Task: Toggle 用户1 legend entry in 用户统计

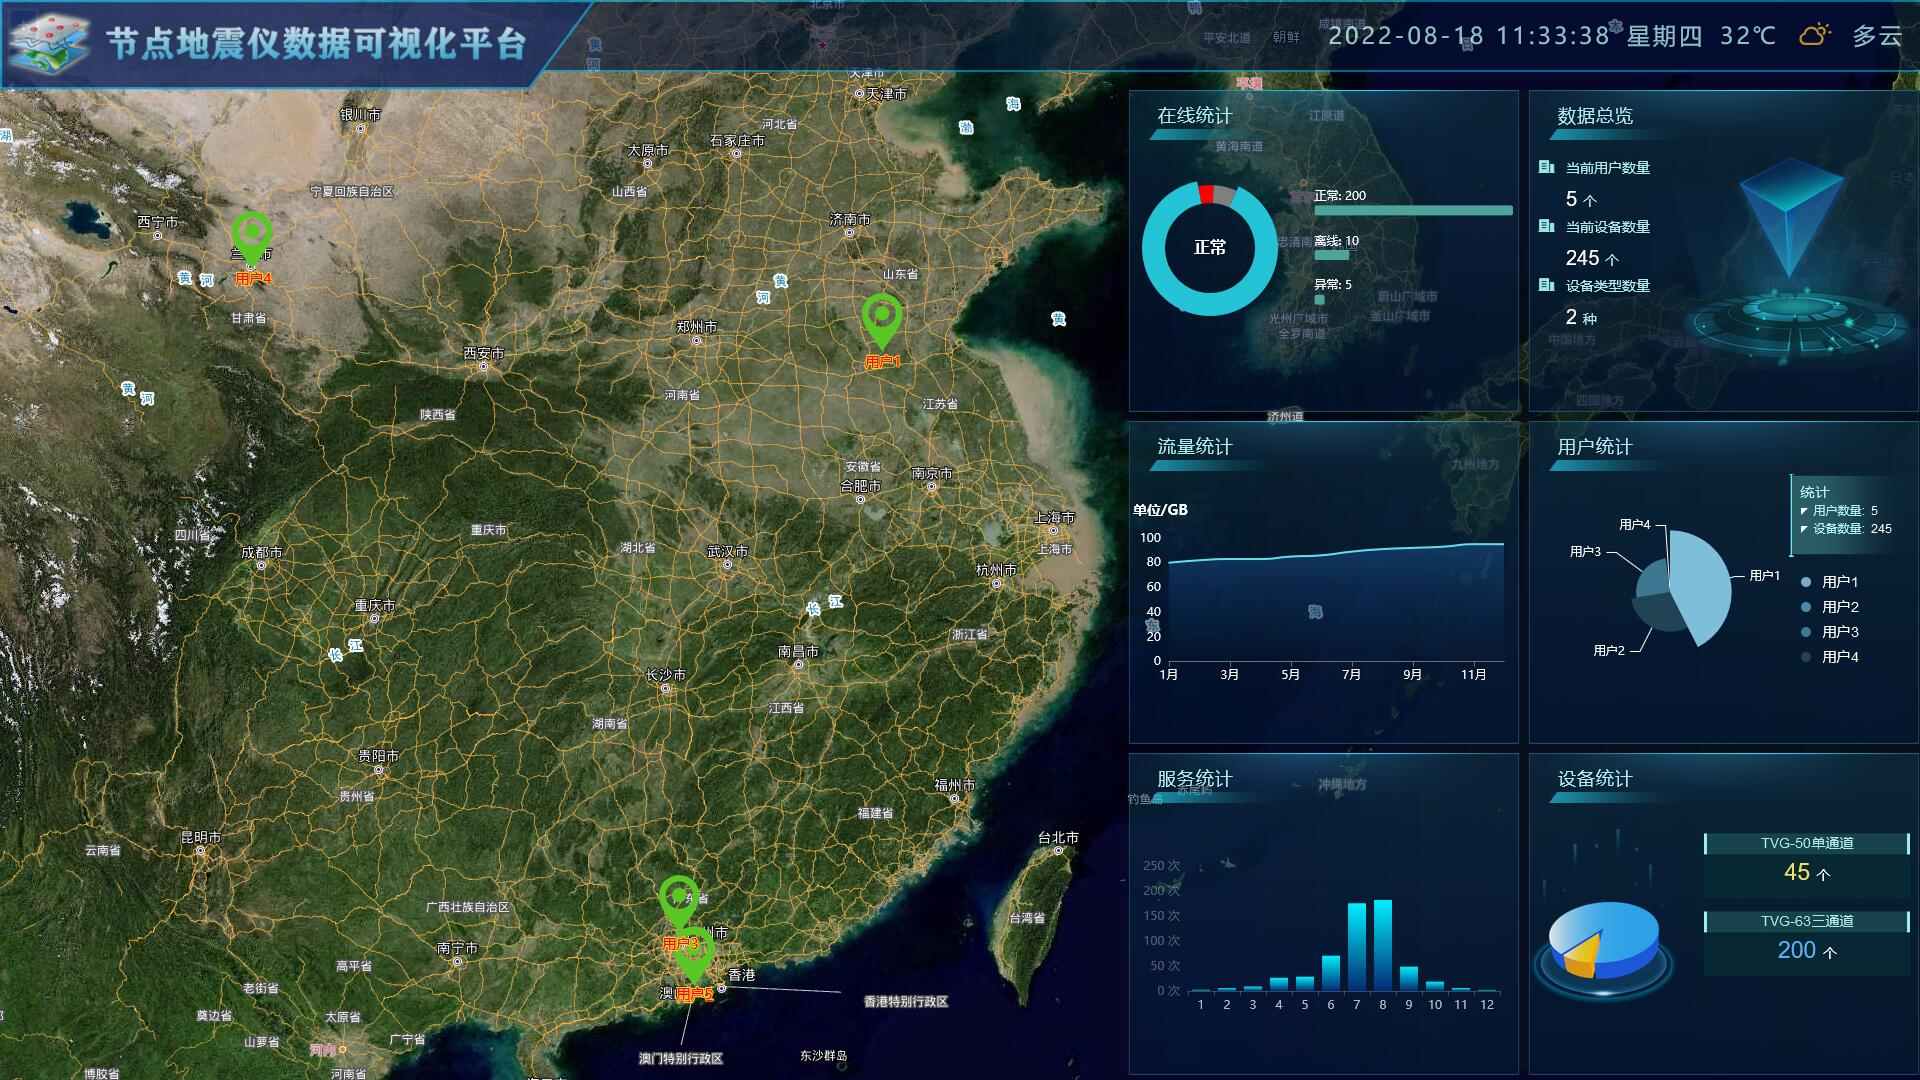Action: [x=1830, y=582]
